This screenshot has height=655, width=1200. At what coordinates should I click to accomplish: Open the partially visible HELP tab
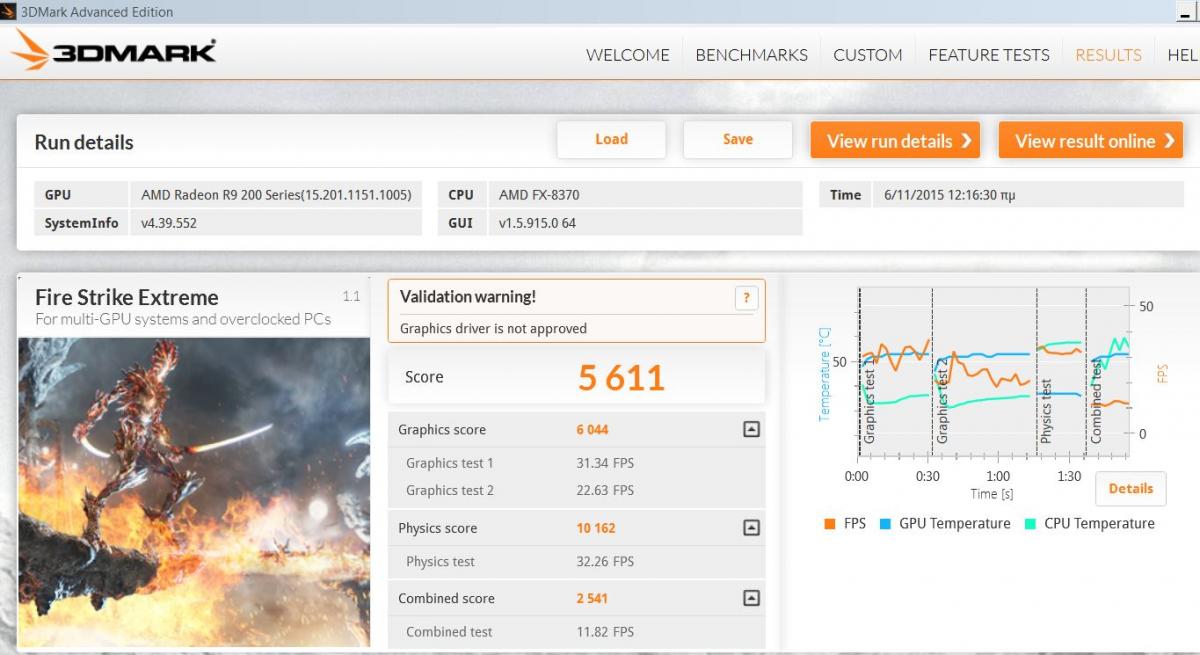pyautogui.click(x=1183, y=55)
